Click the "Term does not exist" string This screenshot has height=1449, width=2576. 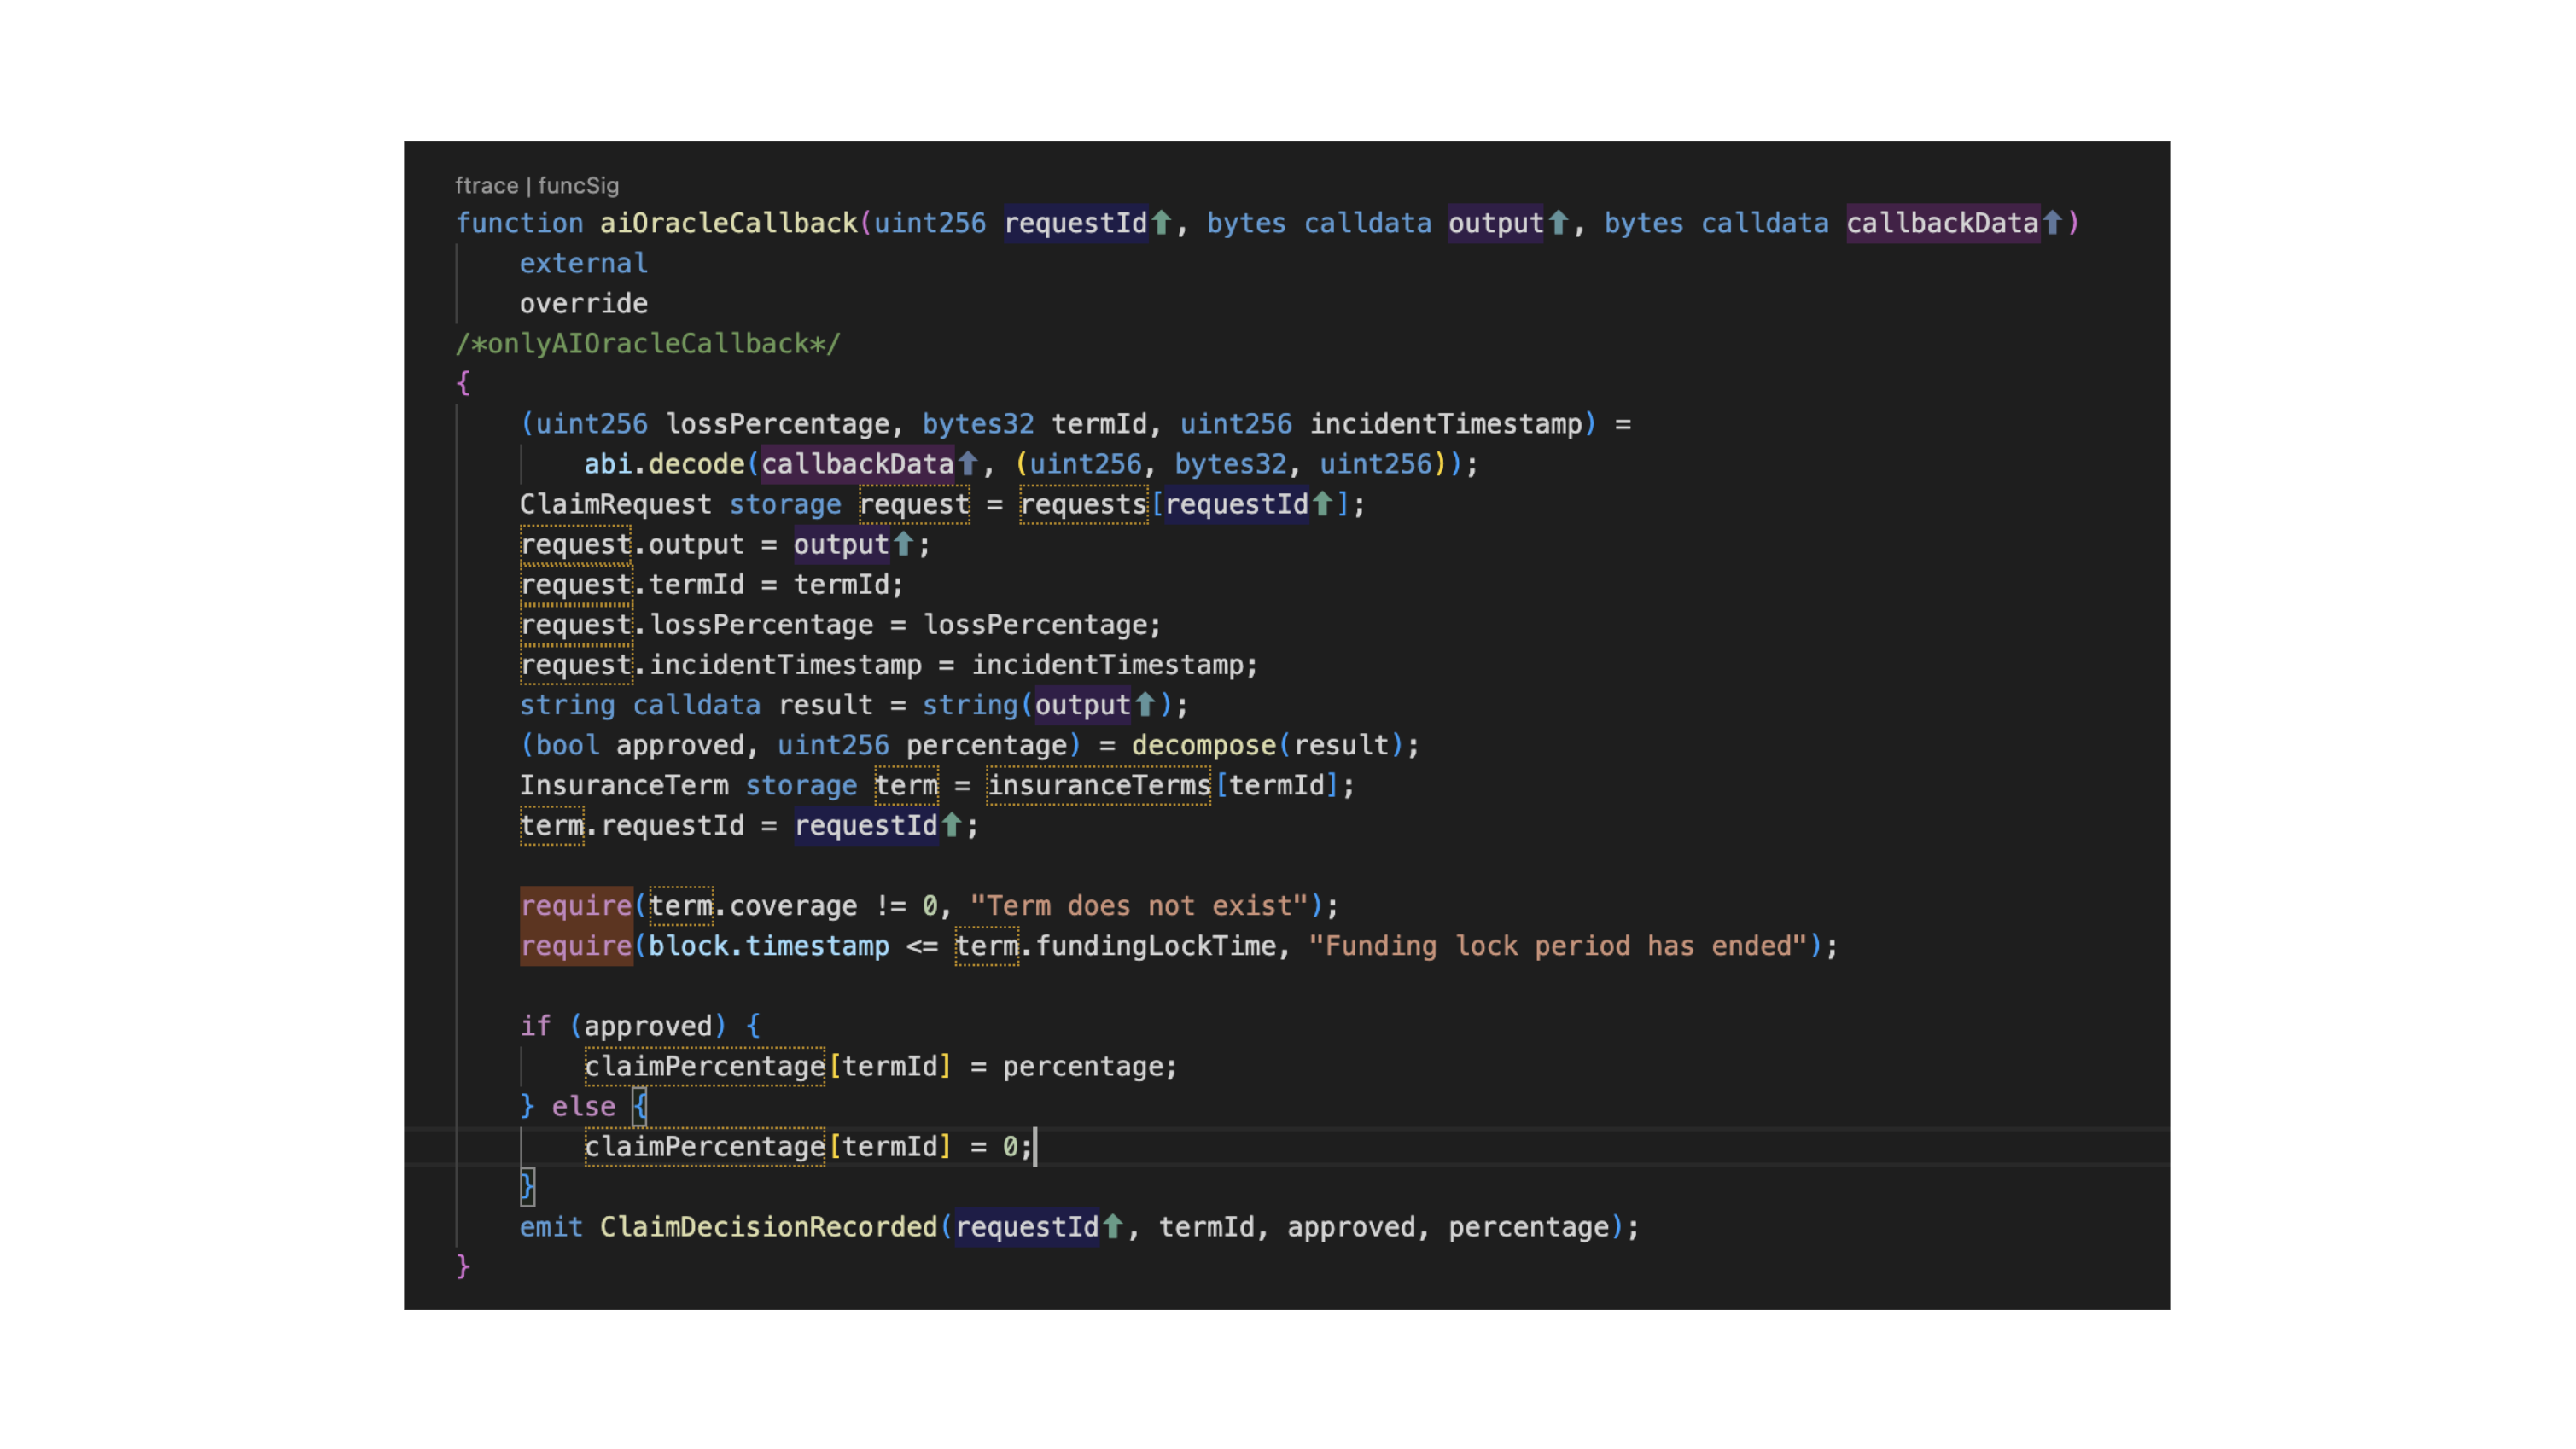(1139, 906)
